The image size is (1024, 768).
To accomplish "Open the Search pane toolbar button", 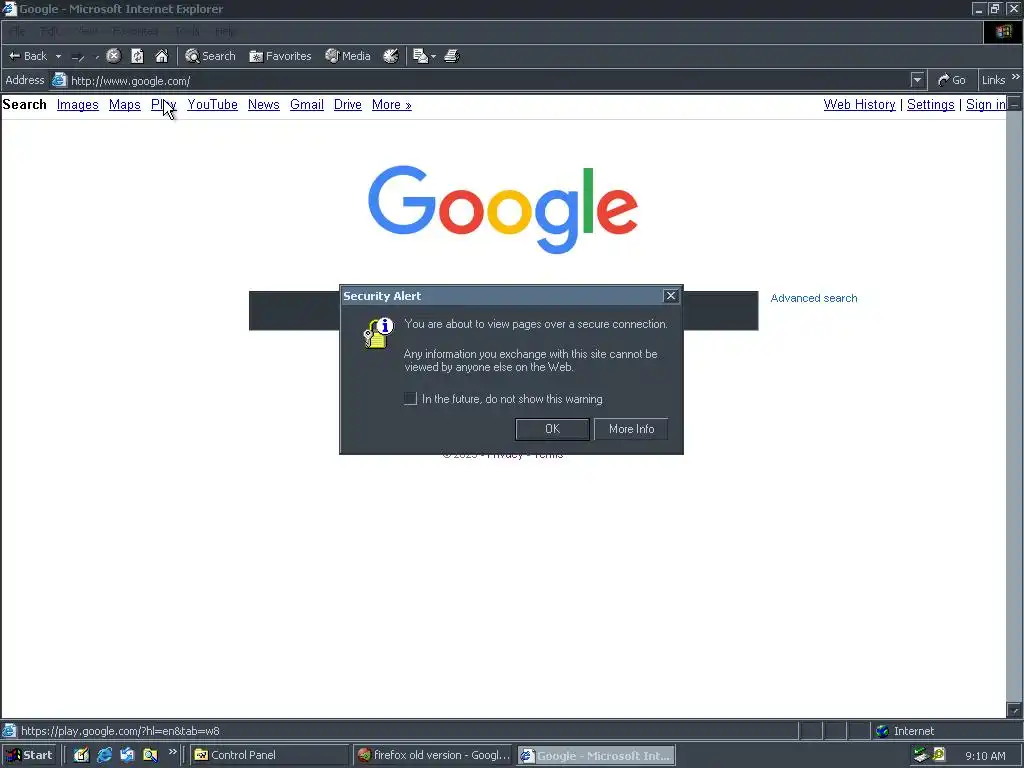I will point(210,56).
